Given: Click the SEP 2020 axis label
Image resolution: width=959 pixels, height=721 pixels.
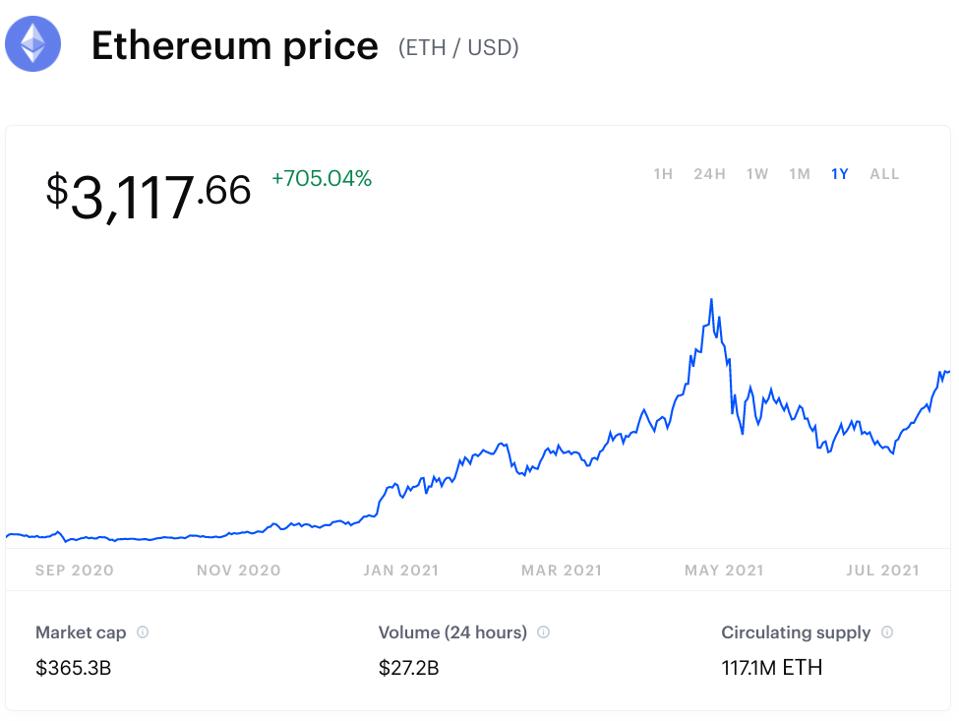Looking at the screenshot, I should click(74, 570).
